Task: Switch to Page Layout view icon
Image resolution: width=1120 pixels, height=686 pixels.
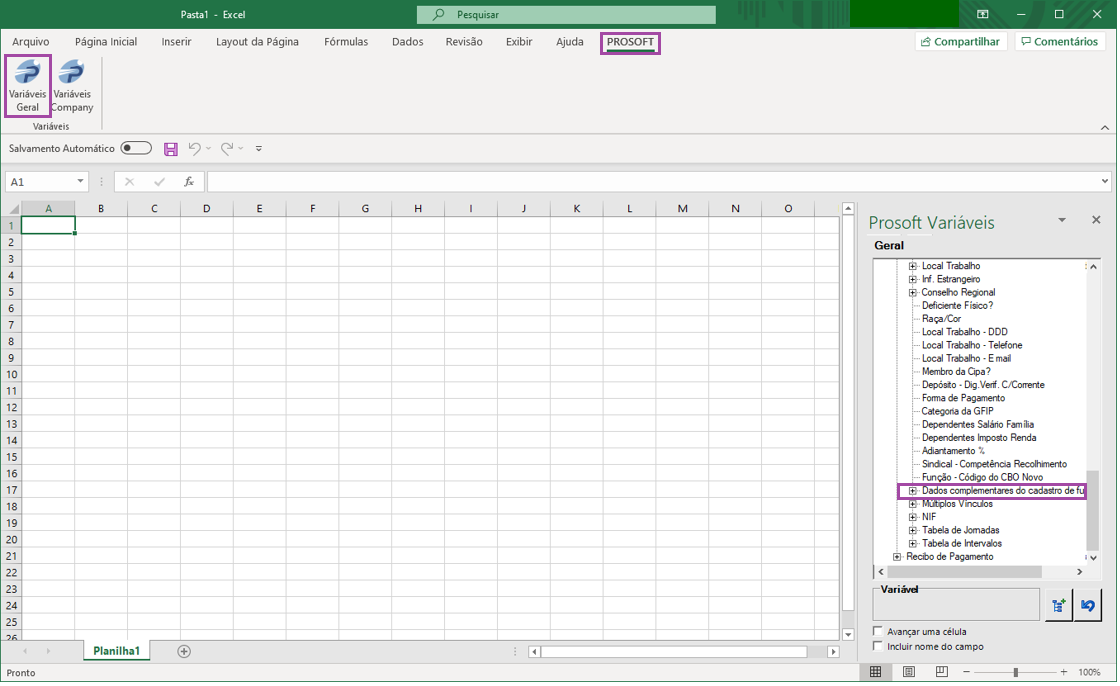Action: [909, 672]
